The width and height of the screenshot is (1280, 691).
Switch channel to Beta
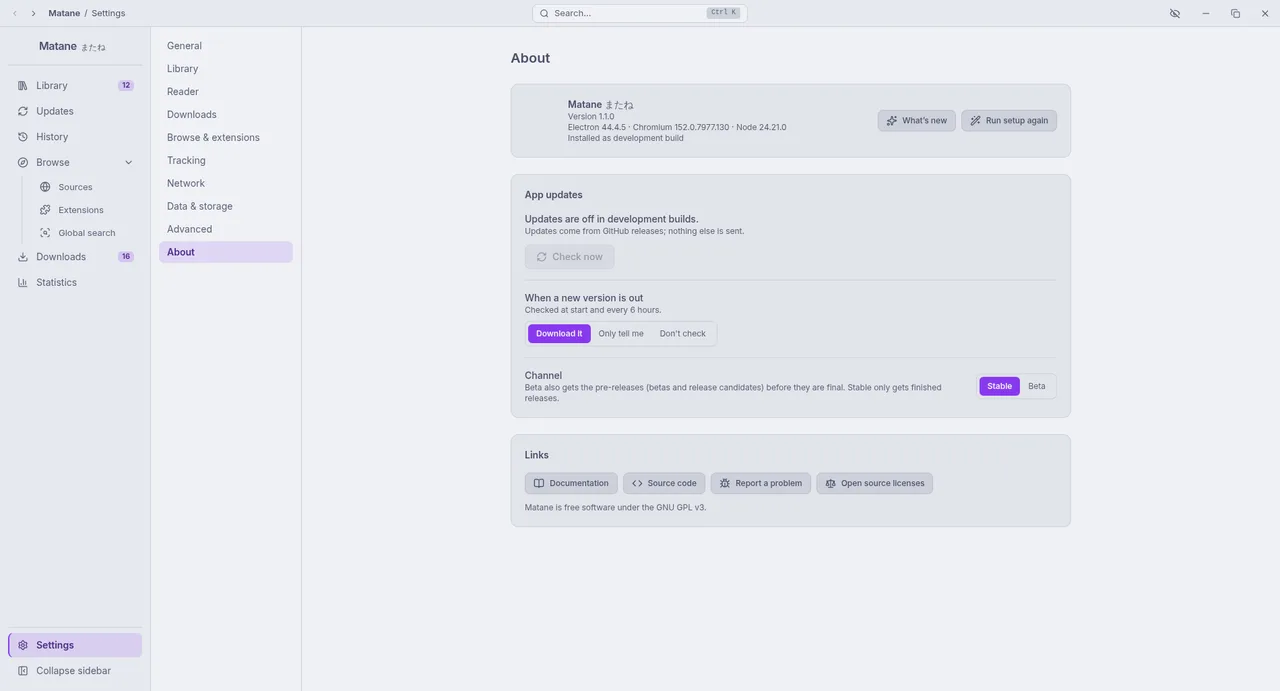point(1037,386)
